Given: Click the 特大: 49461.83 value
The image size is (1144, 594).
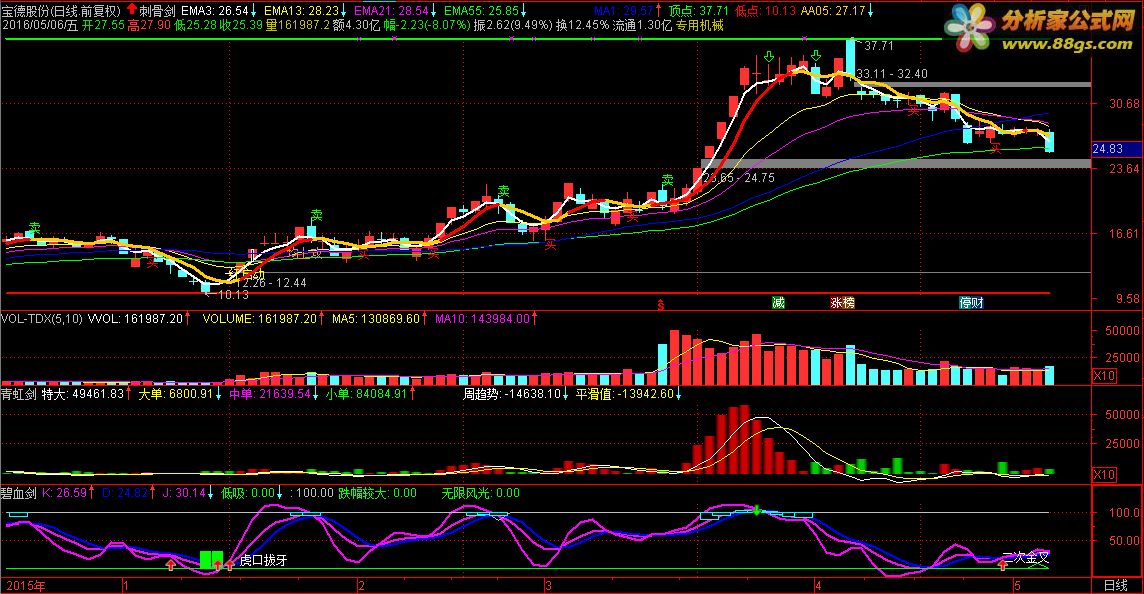Looking at the screenshot, I should (83, 394).
